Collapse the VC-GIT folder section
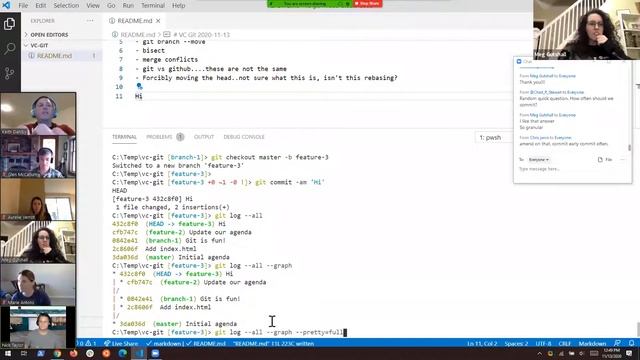This screenshot has width=640, height=360. 39,45
